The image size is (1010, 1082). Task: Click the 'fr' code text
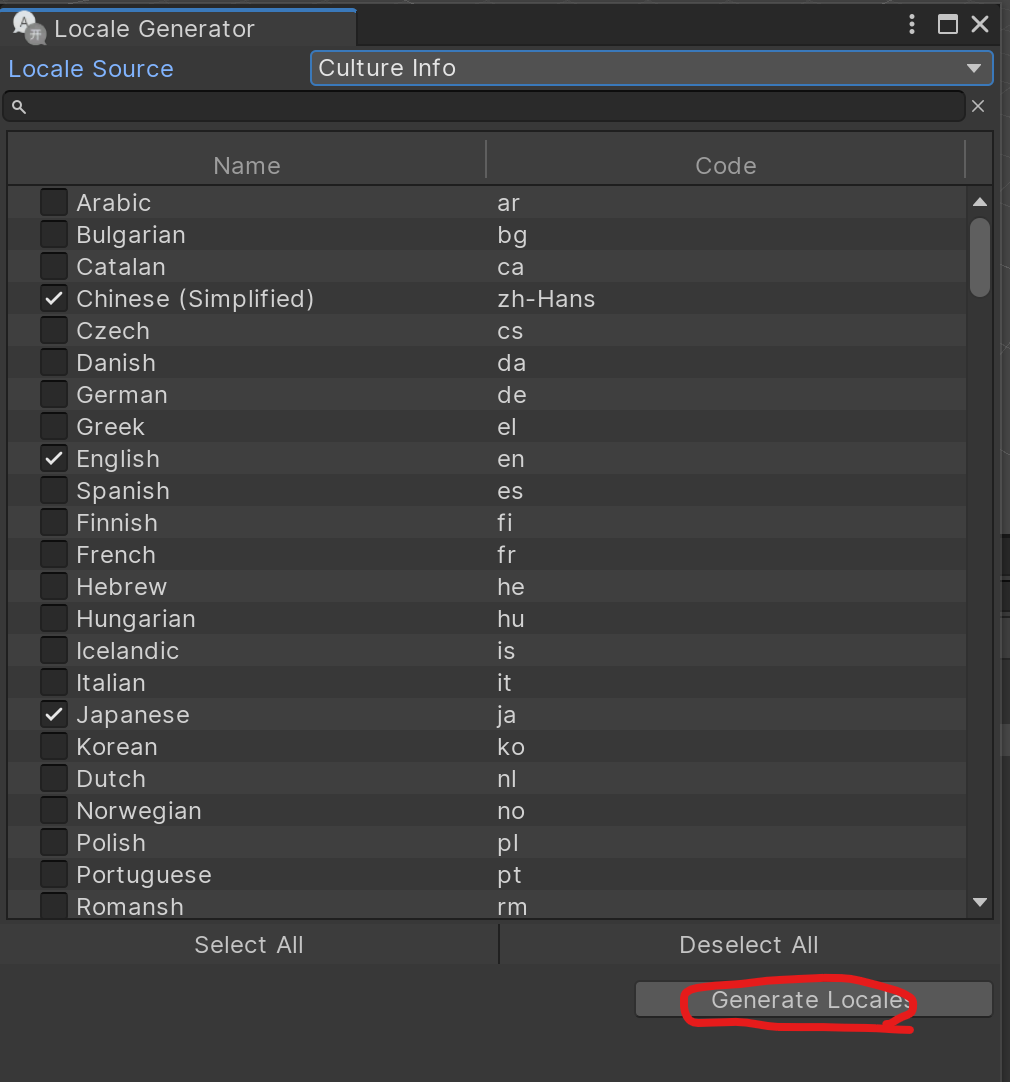506,555
